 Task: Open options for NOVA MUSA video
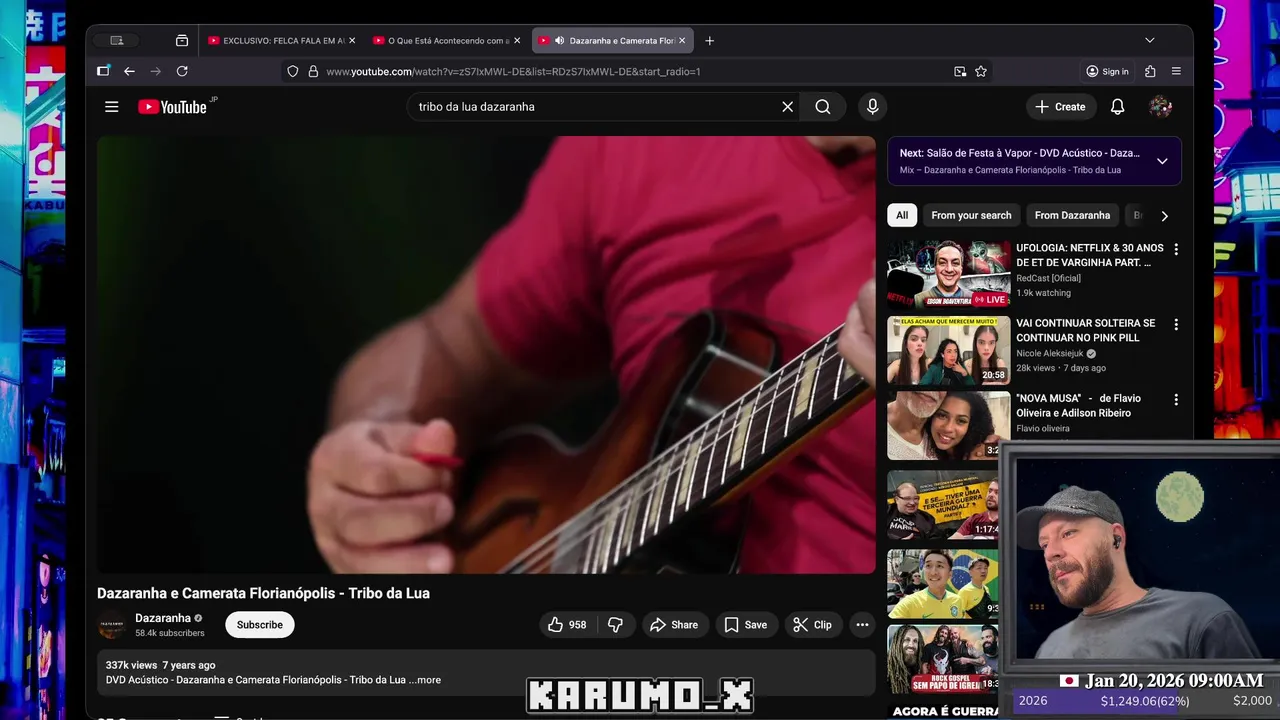point(1176,399)
